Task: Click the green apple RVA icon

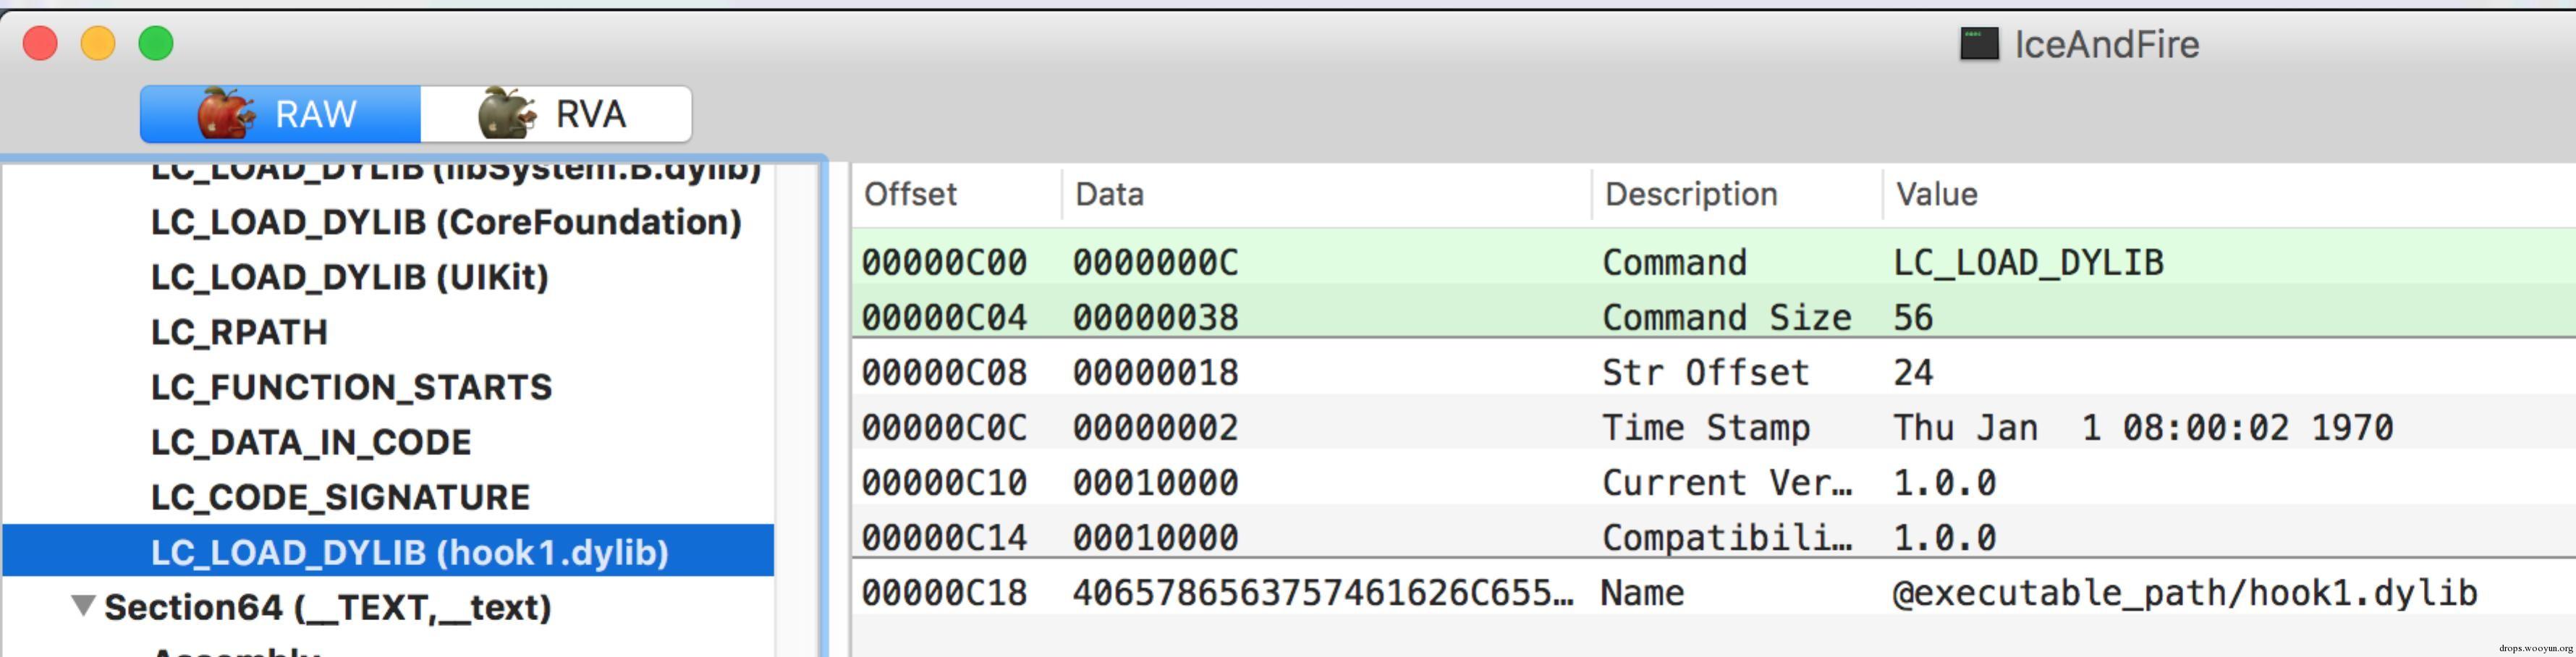Action: [x=507, y=113]
